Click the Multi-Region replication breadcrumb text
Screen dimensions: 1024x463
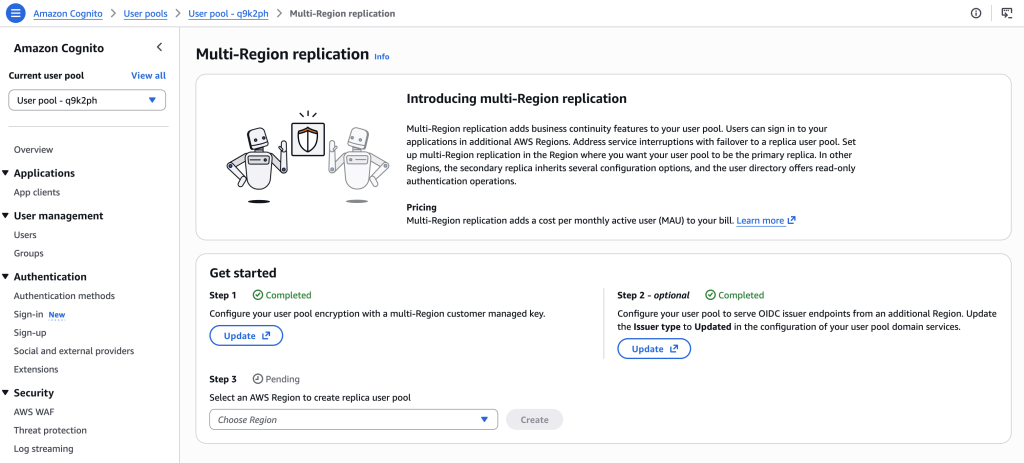pyautogui.click(x=342, y=13)
